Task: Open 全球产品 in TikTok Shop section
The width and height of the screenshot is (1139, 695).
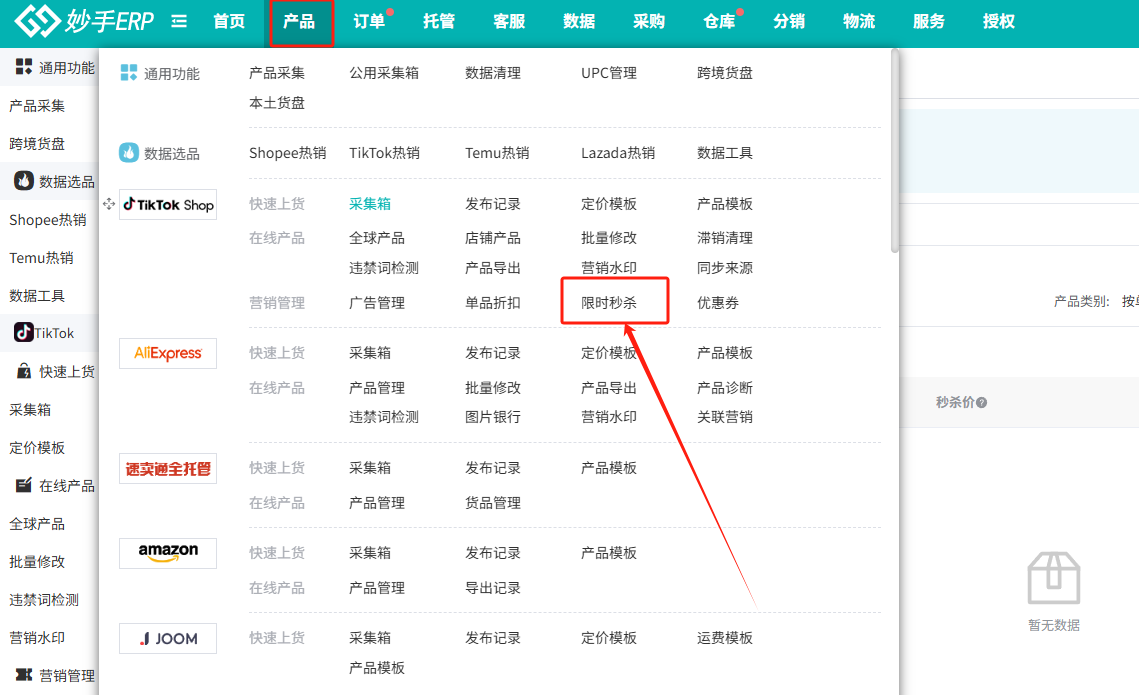Action: 376,238
